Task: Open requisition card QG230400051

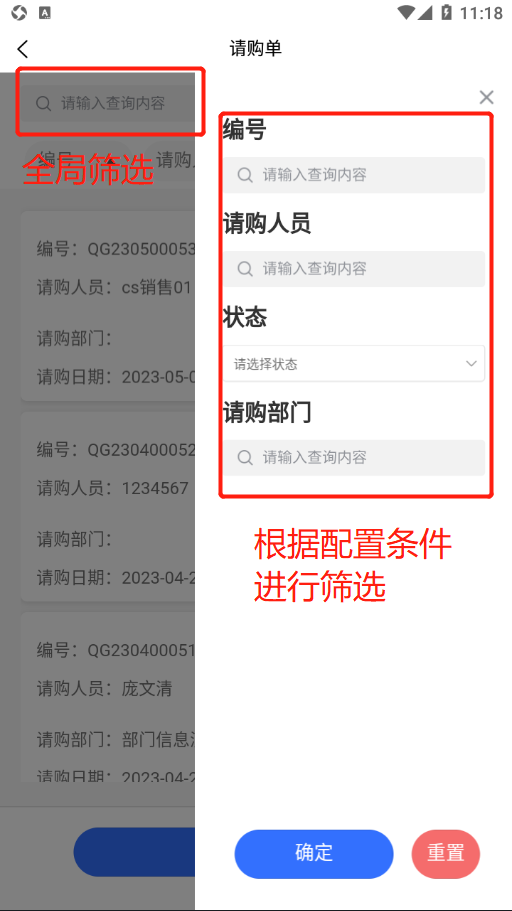Action: 108,697
